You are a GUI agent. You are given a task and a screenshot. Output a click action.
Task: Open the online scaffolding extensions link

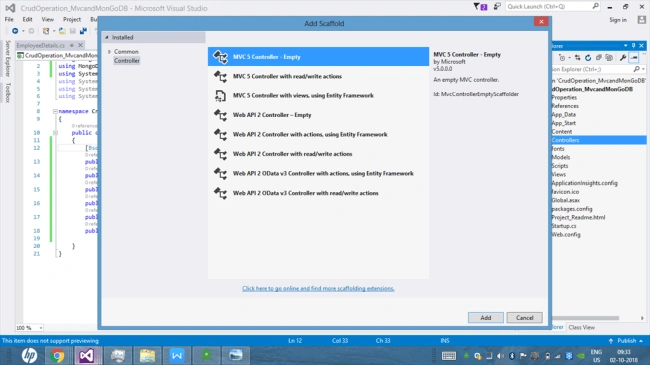[x=318, y=288]
